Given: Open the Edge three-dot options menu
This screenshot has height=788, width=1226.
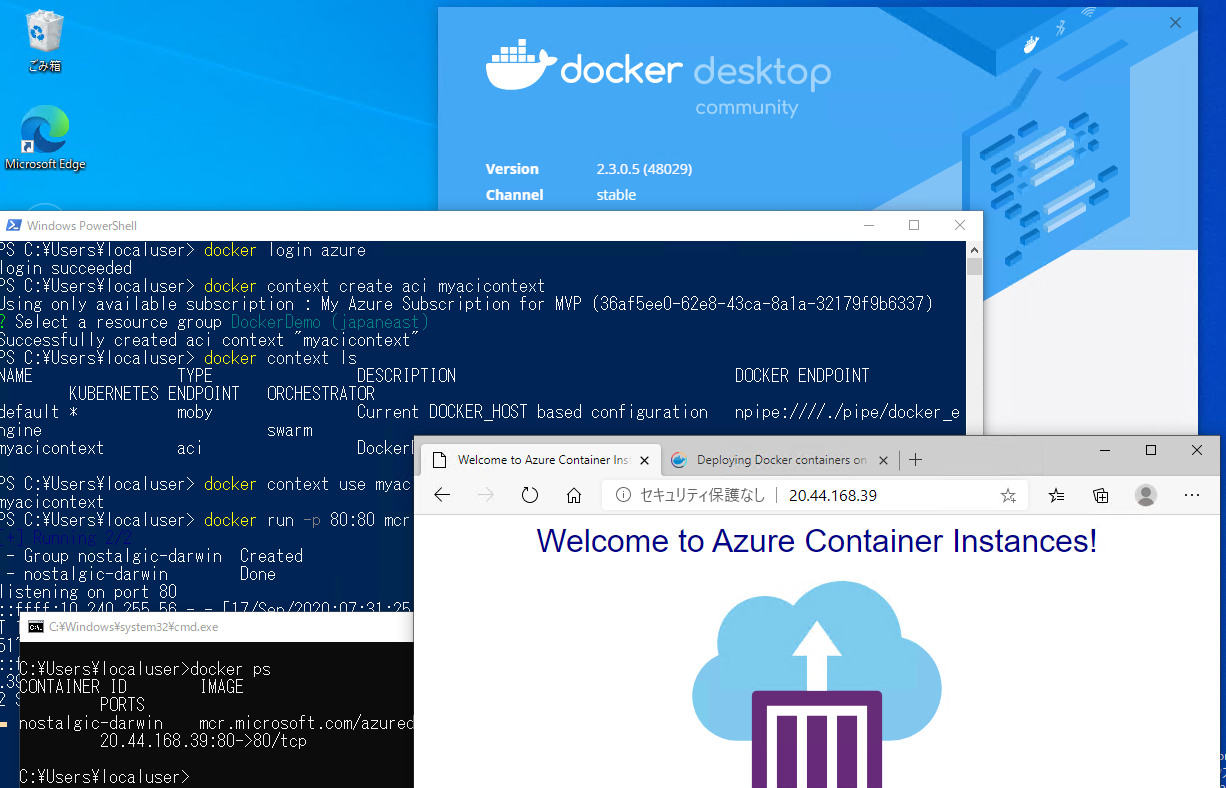Looking at the screenshot, I should click(1192, 494).
